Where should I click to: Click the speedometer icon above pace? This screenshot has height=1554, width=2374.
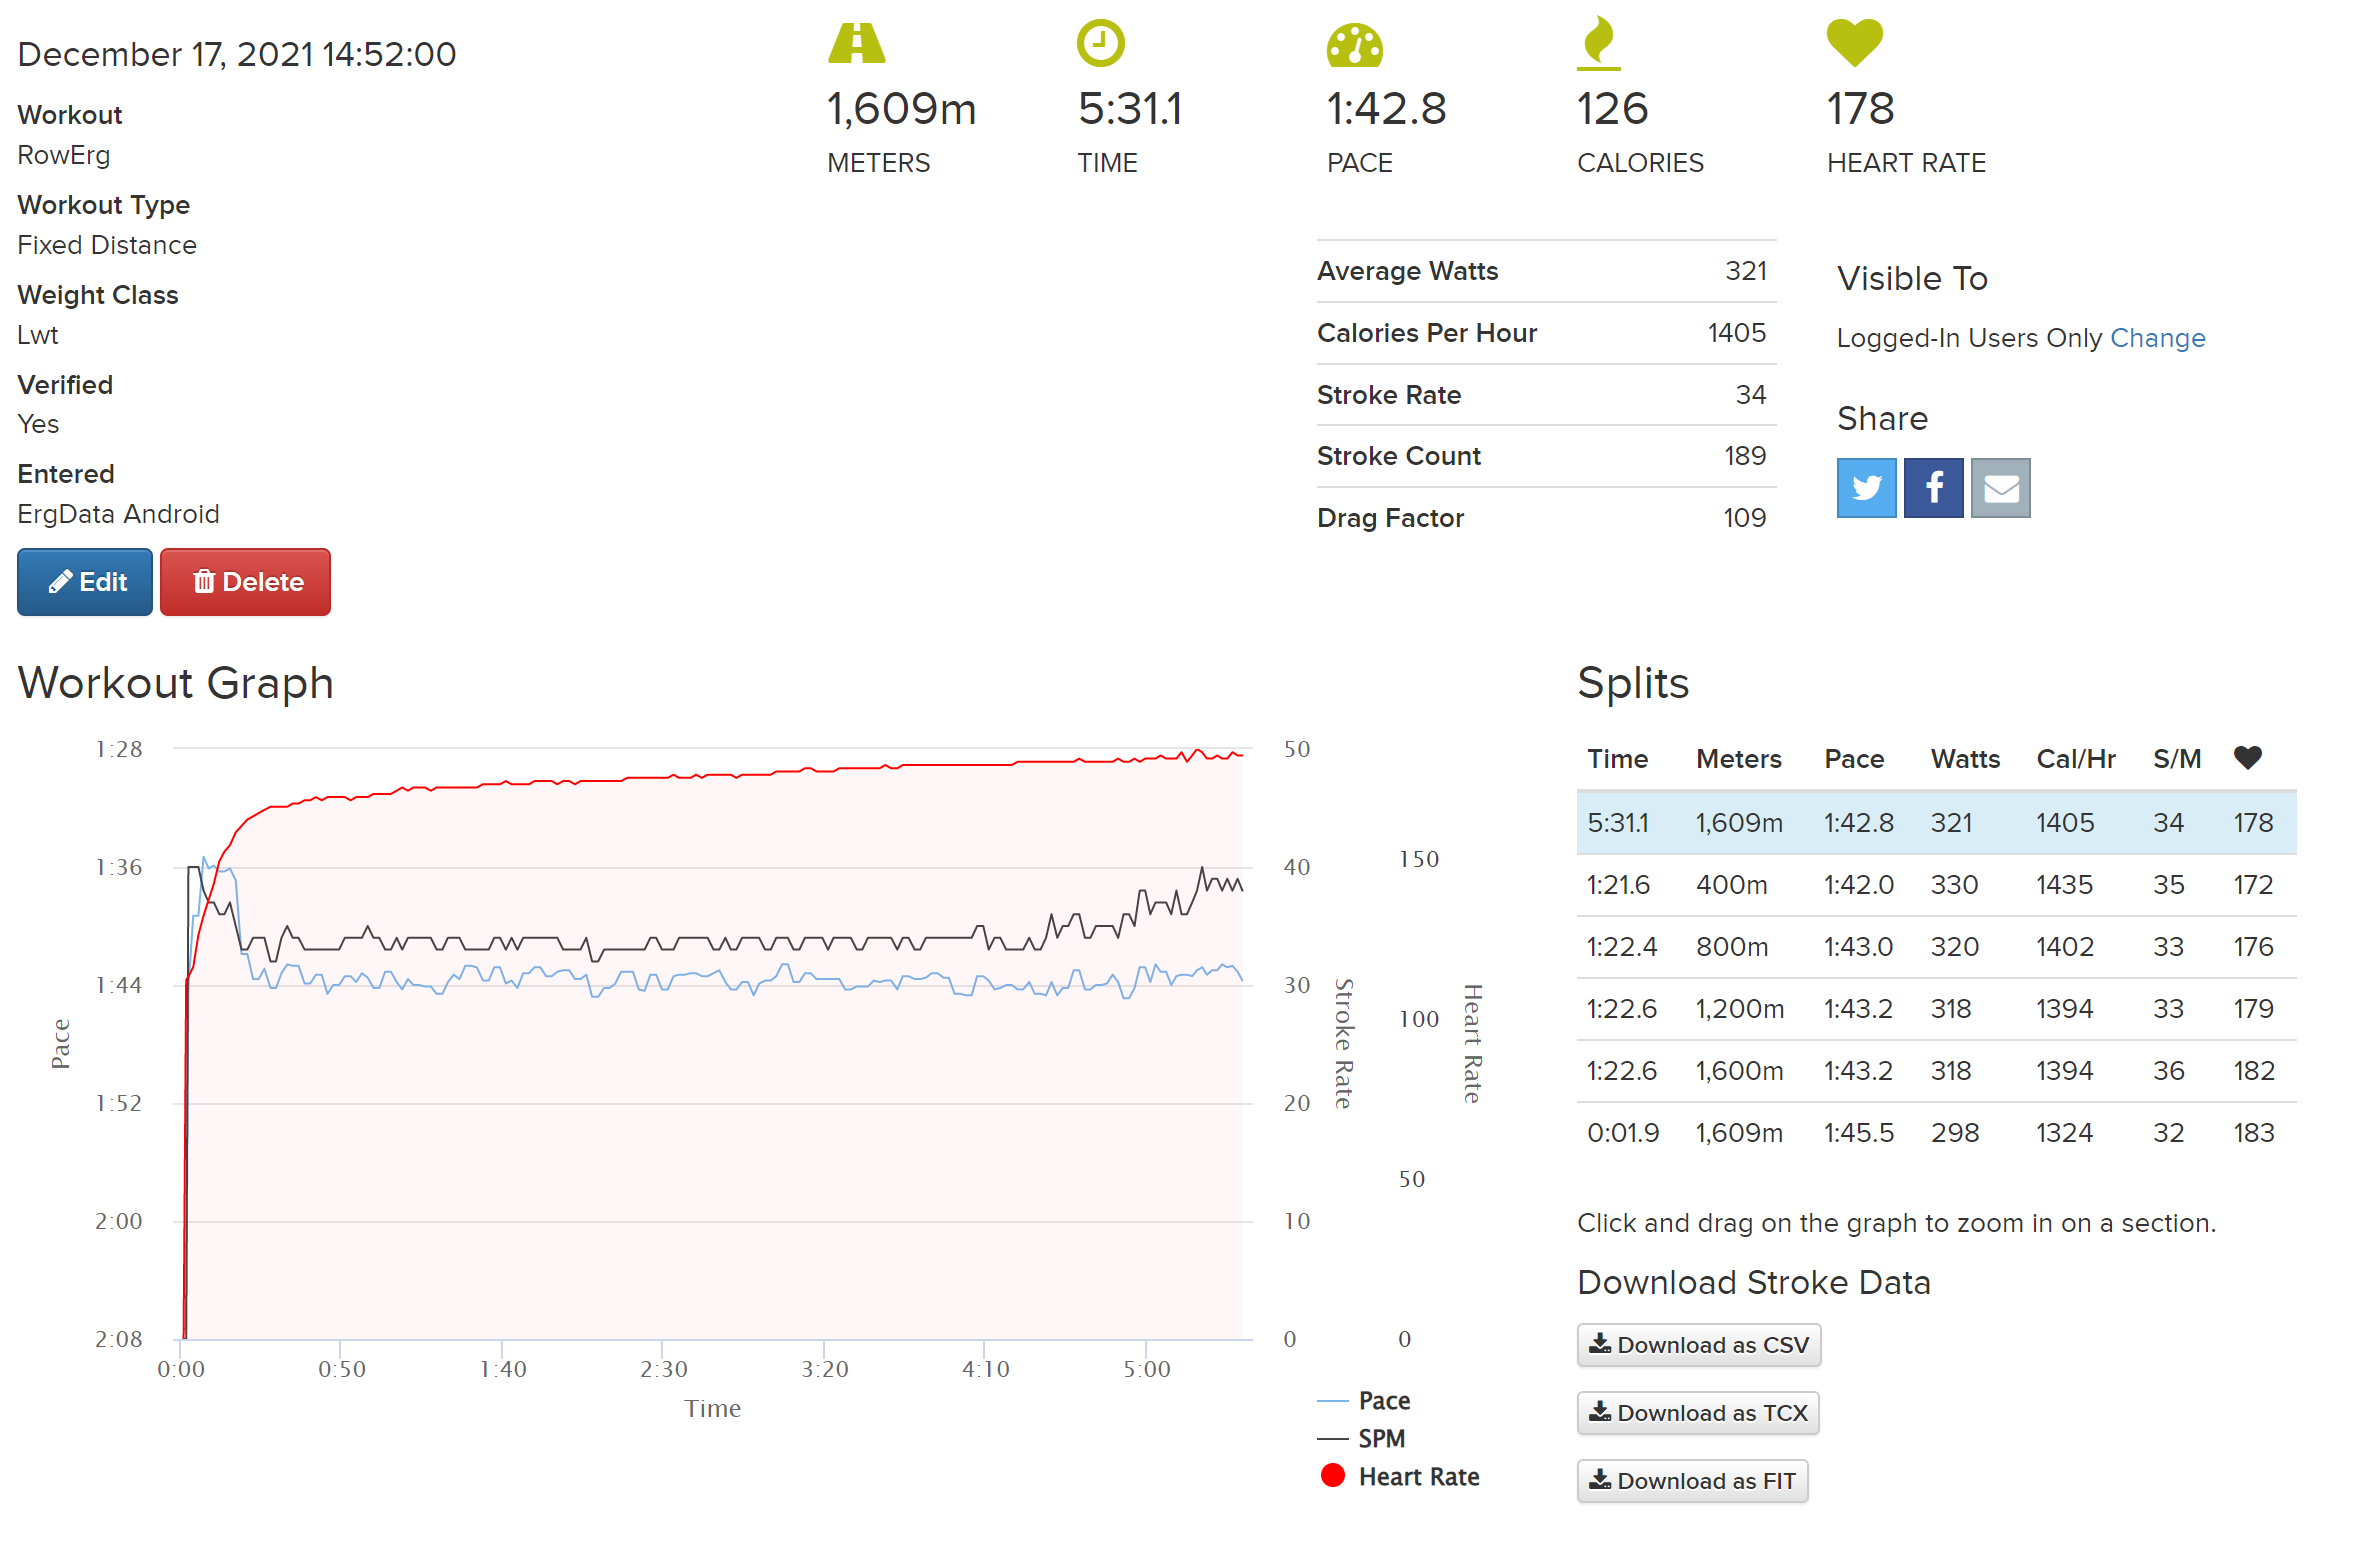pyautogui.click(x=1354, y=45)
